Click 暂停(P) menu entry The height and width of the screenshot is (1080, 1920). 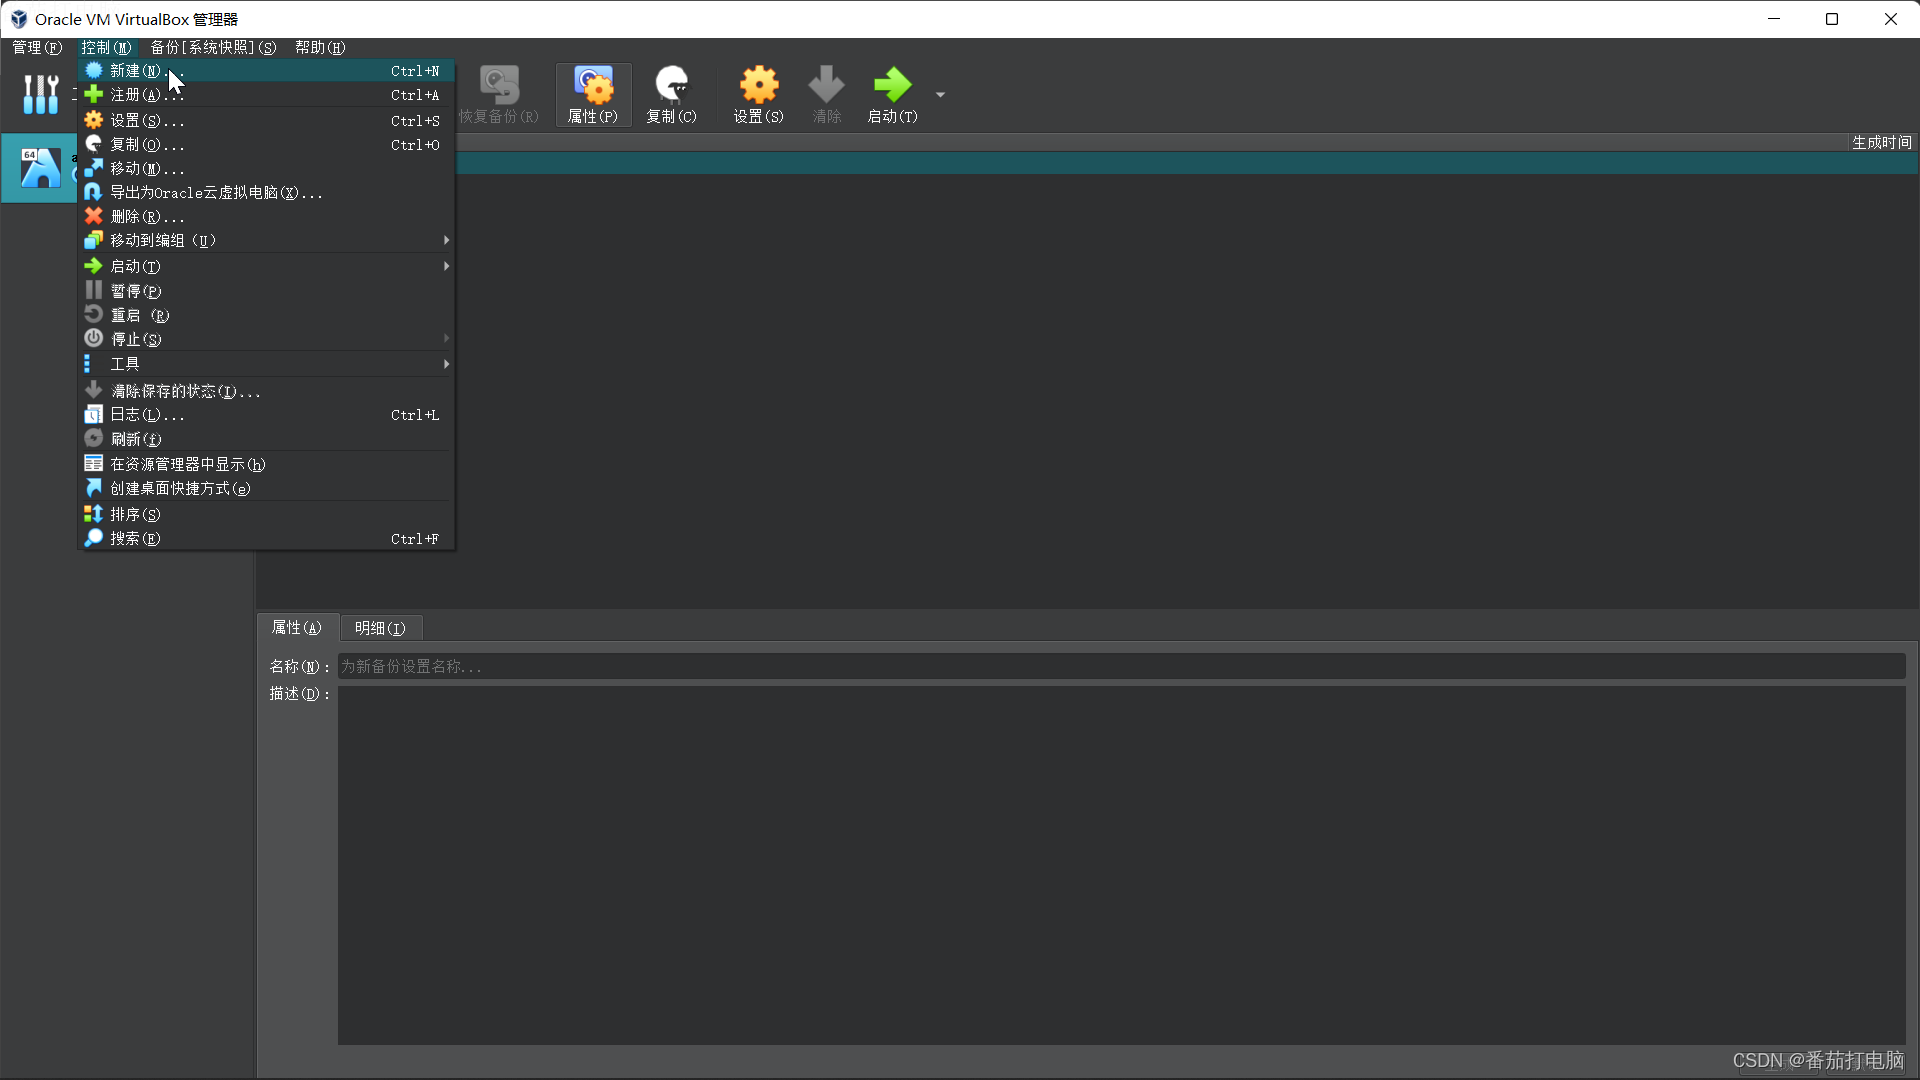[x=266, y=291]
